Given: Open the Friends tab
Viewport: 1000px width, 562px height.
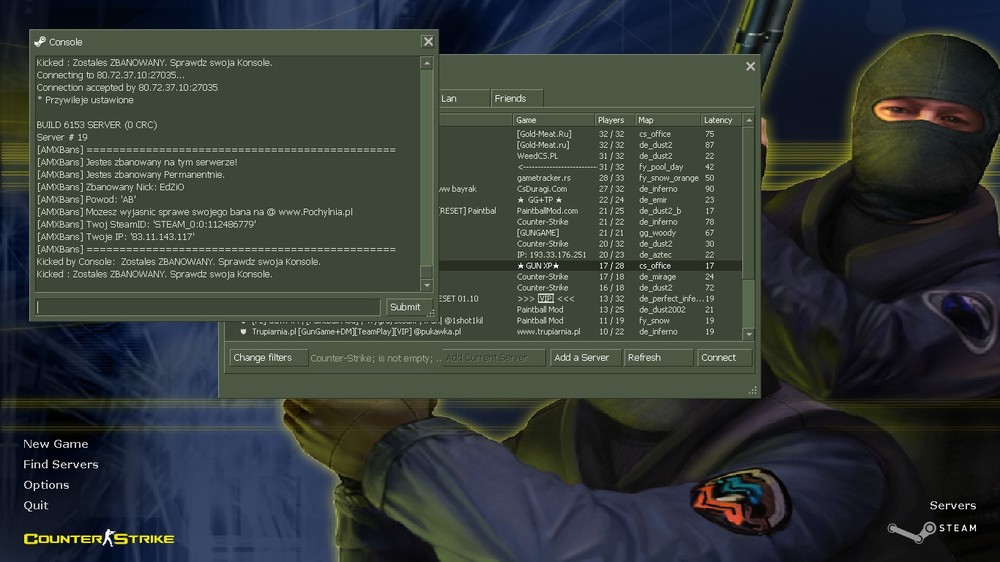Looking at the screenshot, I should point(510,99).
